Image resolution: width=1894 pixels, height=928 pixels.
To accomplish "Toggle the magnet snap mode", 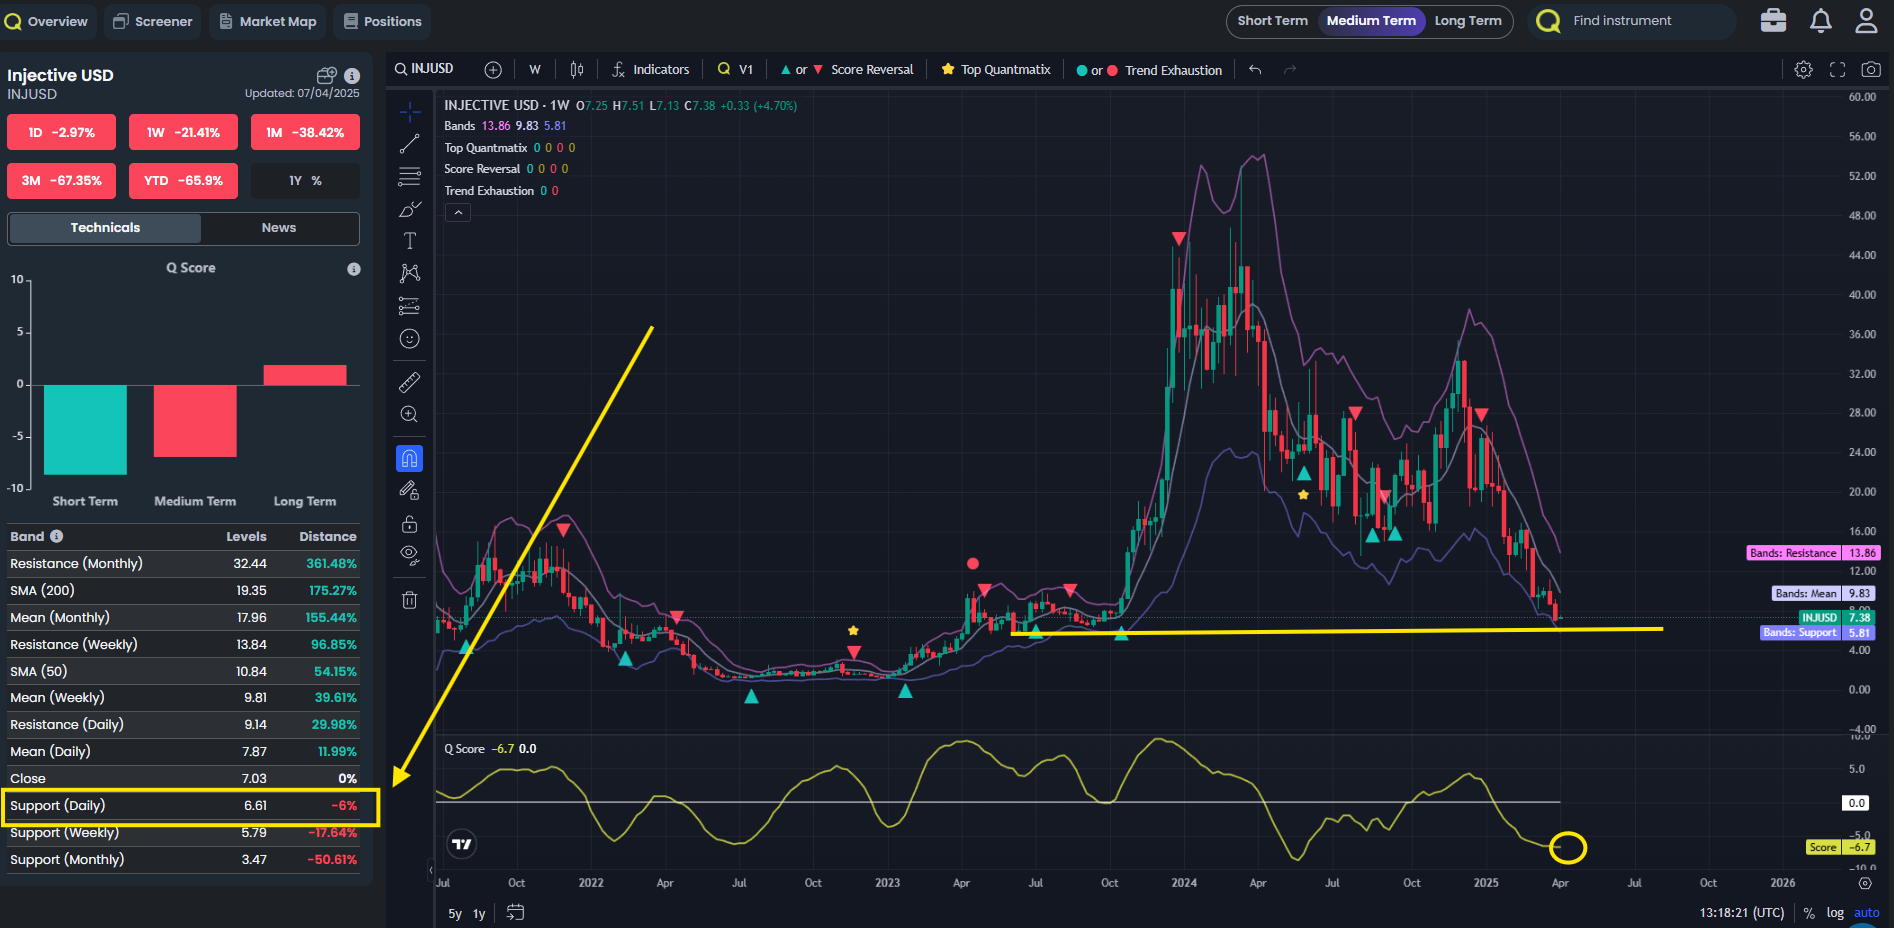I will click(x=410, y=458).
